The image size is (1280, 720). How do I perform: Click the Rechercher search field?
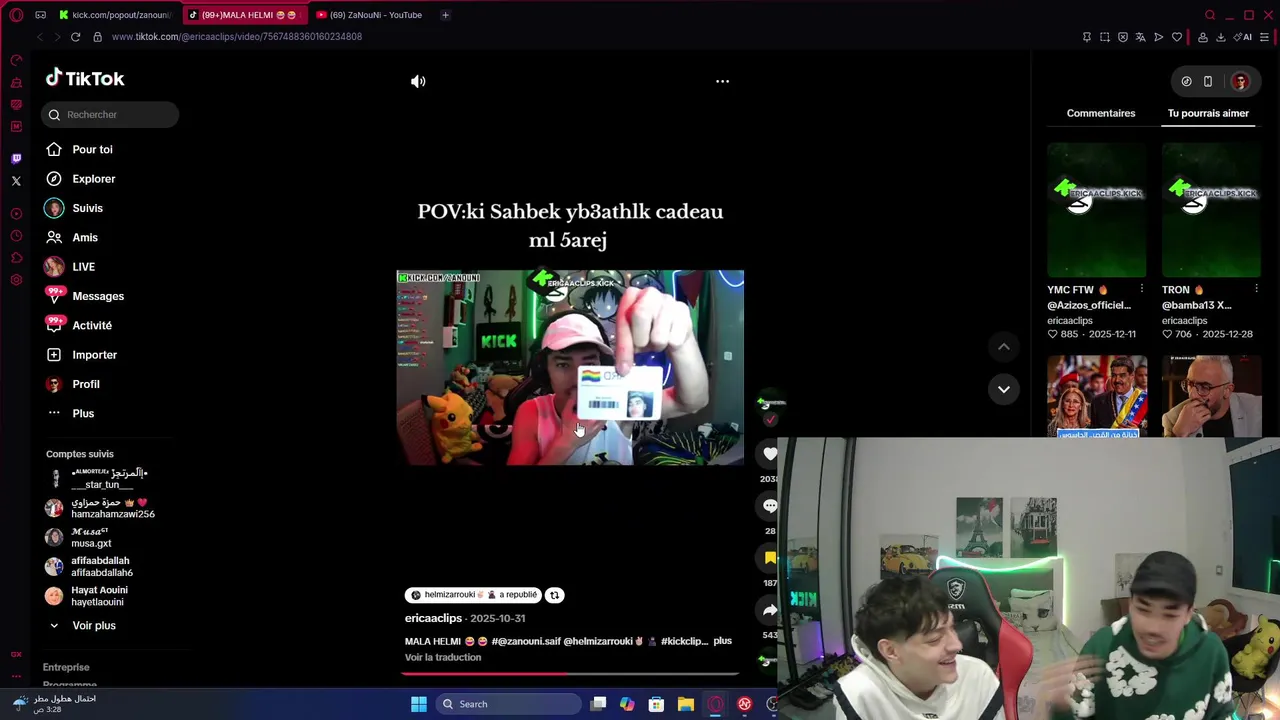[x=110, y=114]
